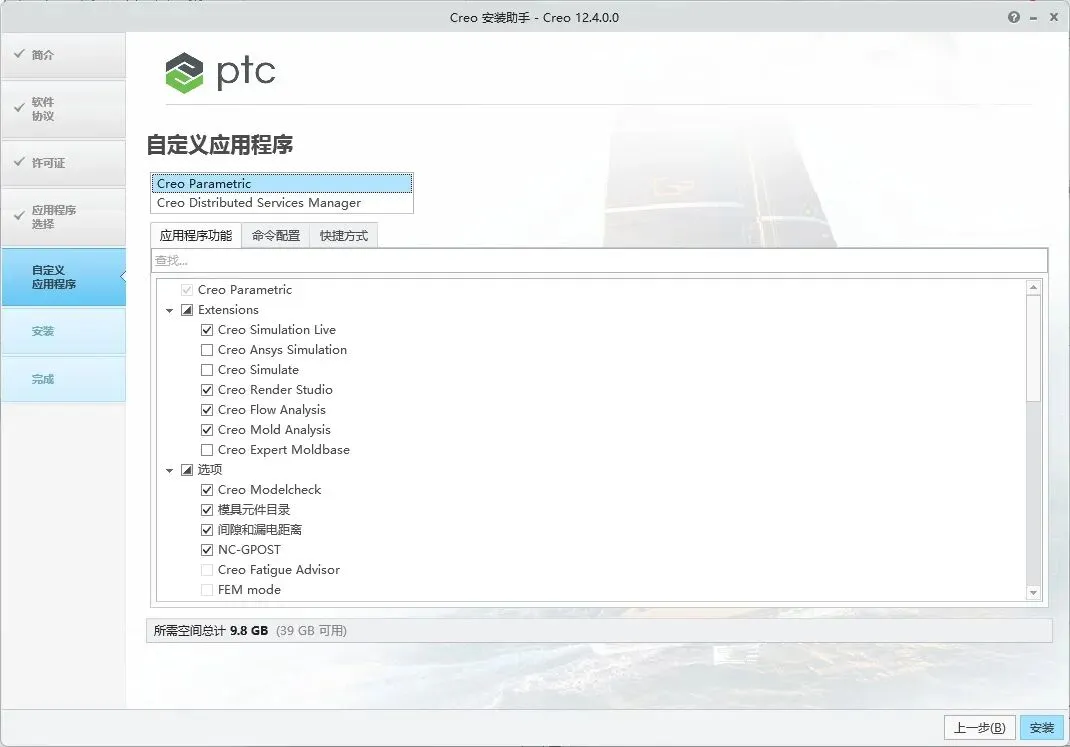The height and width of the screenshot is (747, 1070).
Task: Click the feature list scroll down arrow
Action: tap(1033, 593)
